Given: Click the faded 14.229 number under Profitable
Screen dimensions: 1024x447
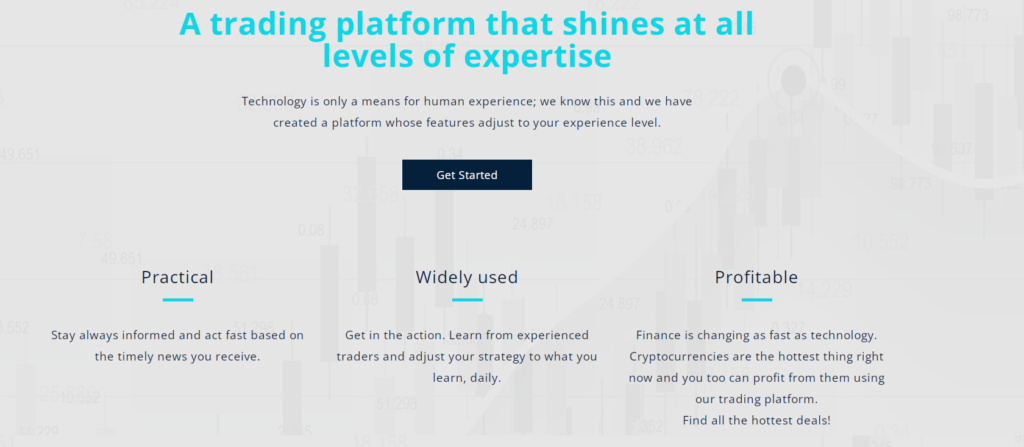Looking at the screenshot, I should pos(824,290).
